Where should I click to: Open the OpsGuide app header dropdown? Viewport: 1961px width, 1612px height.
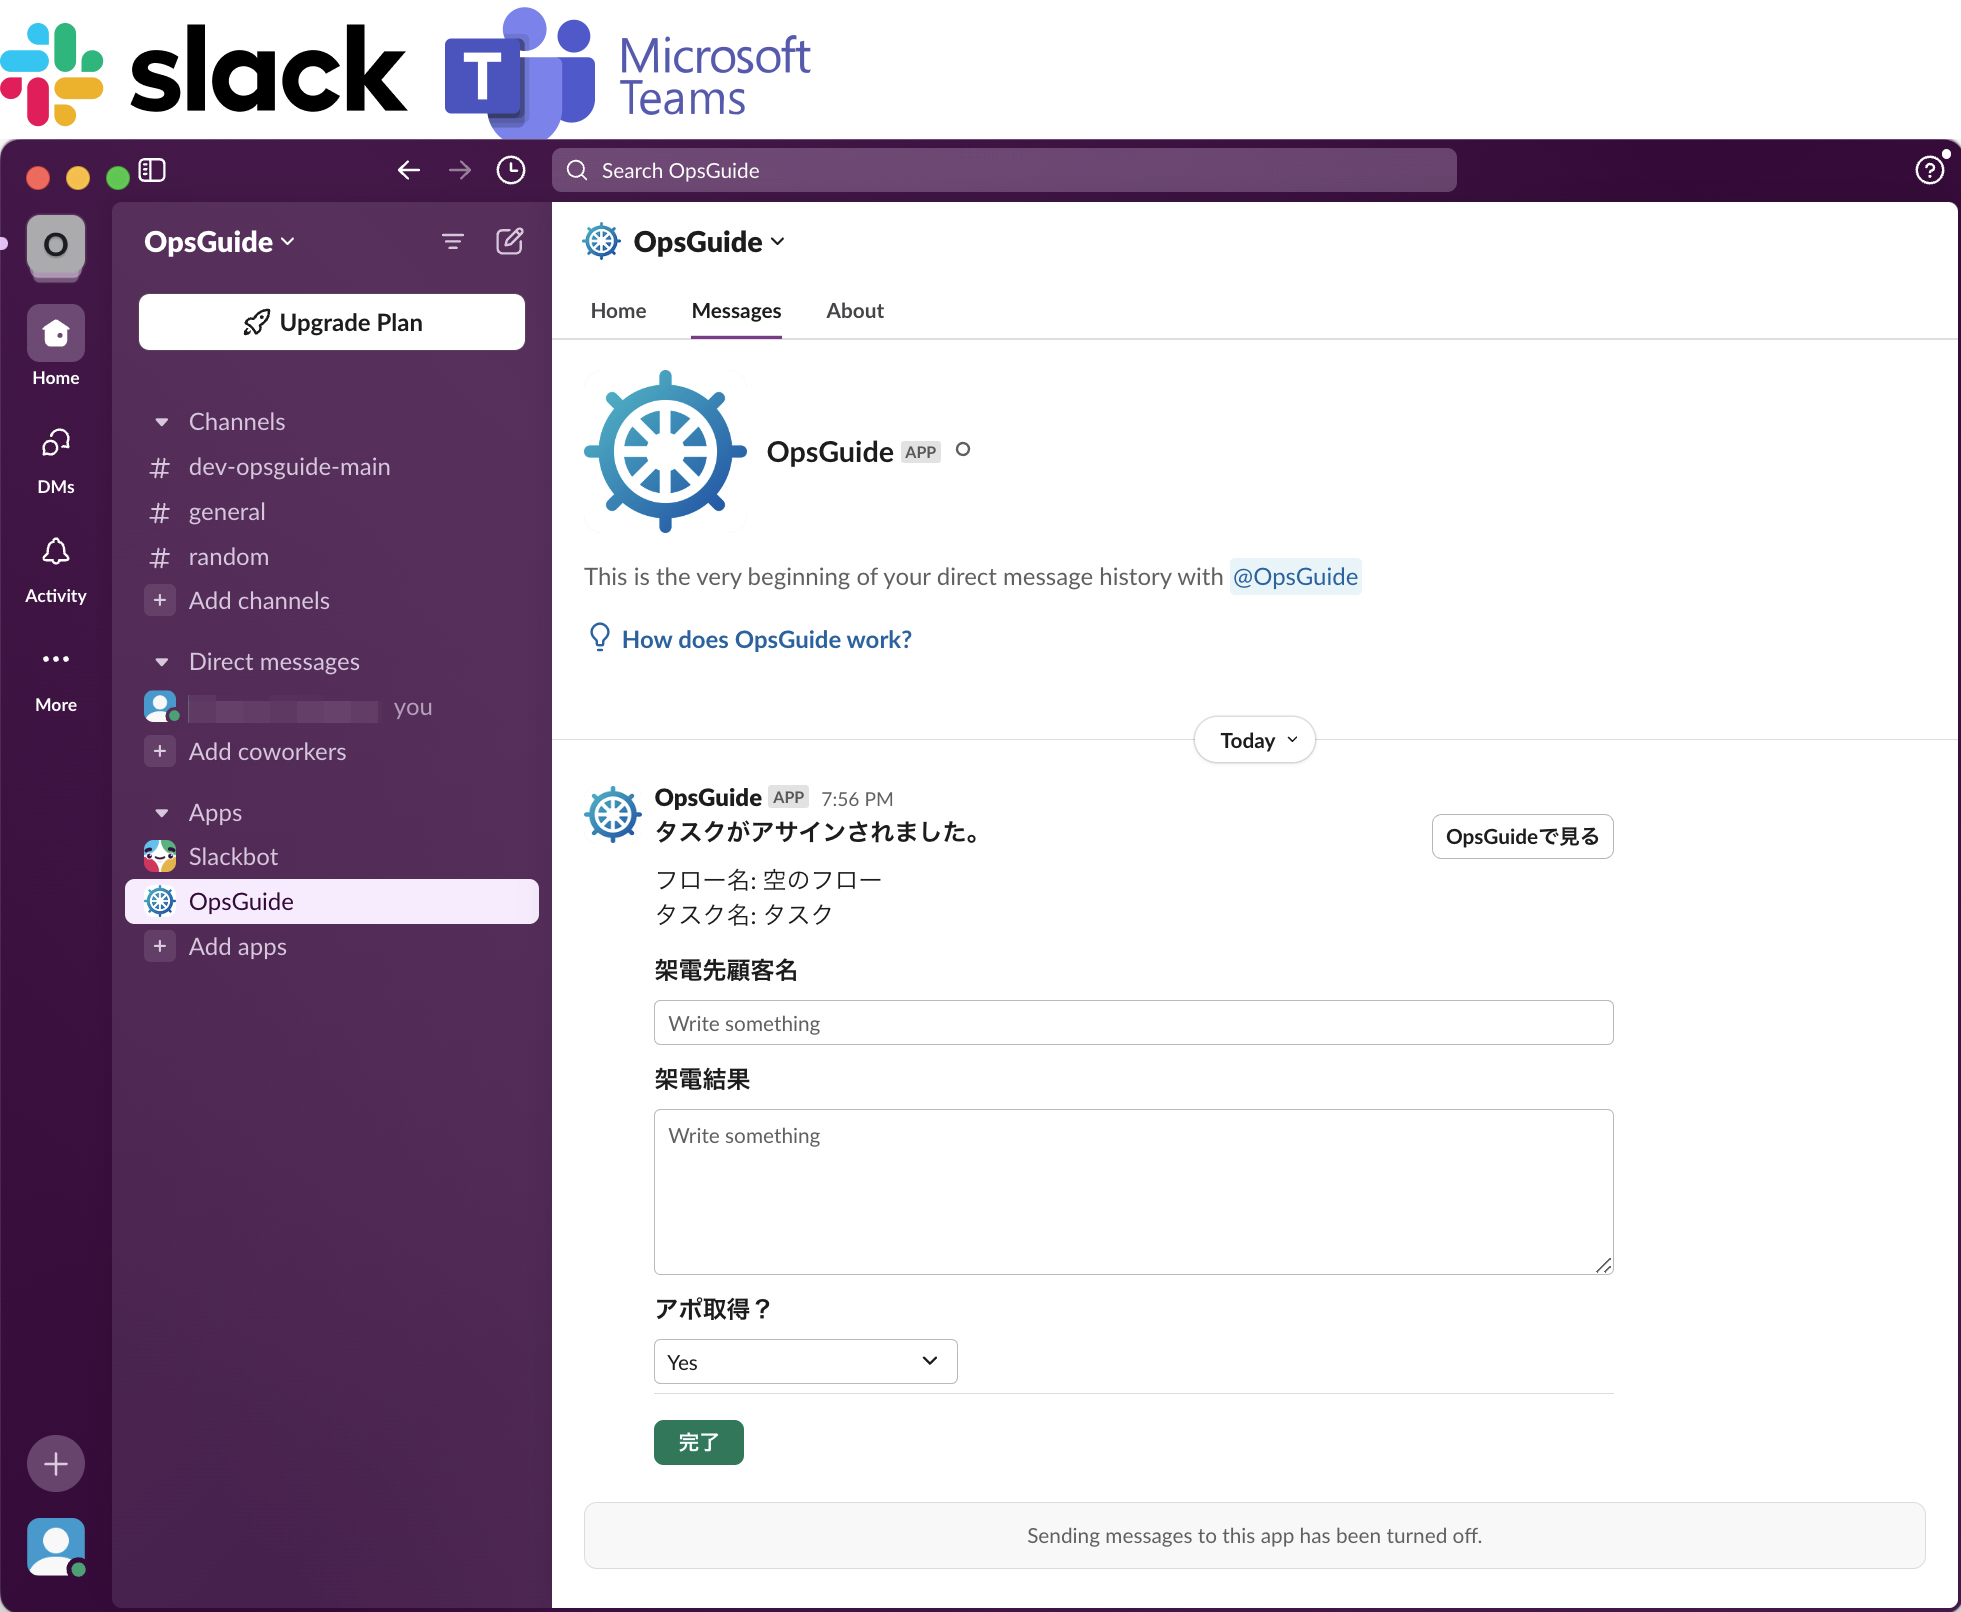(709, 241)
